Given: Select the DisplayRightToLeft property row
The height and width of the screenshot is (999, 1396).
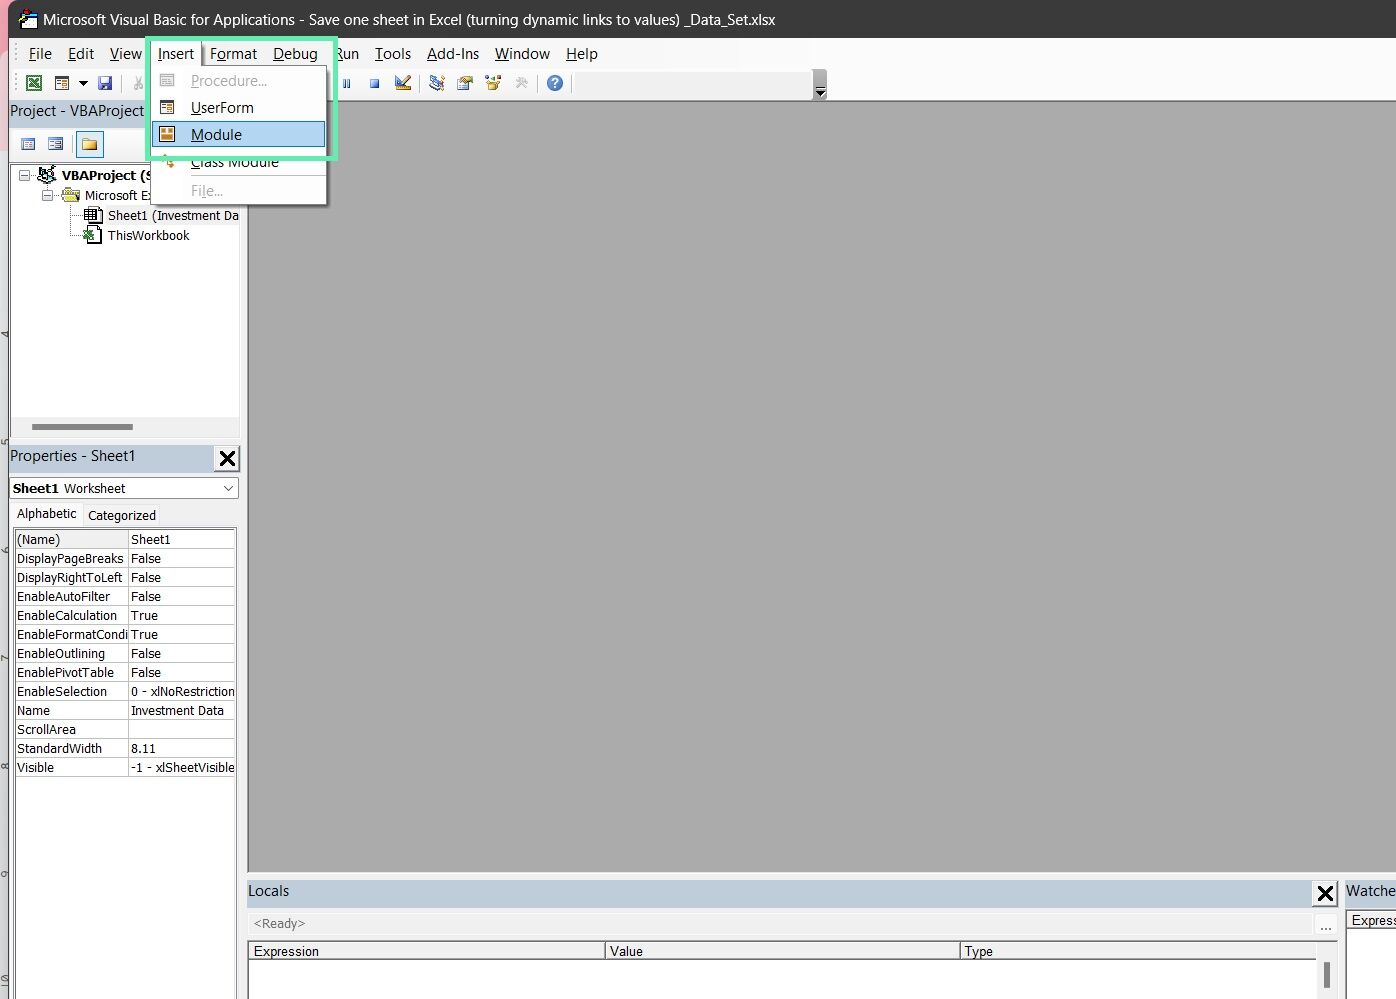Looking at the screenshot, I should click(125, 577).
